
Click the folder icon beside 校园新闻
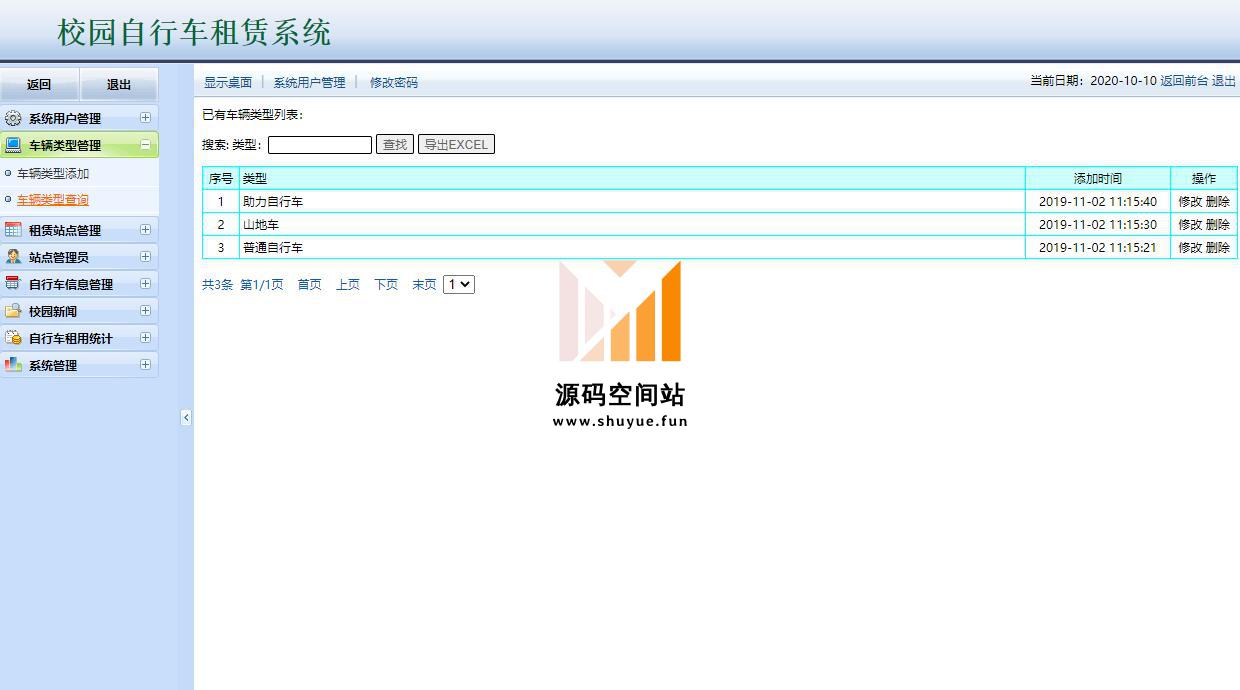click(x=13, y=311)
